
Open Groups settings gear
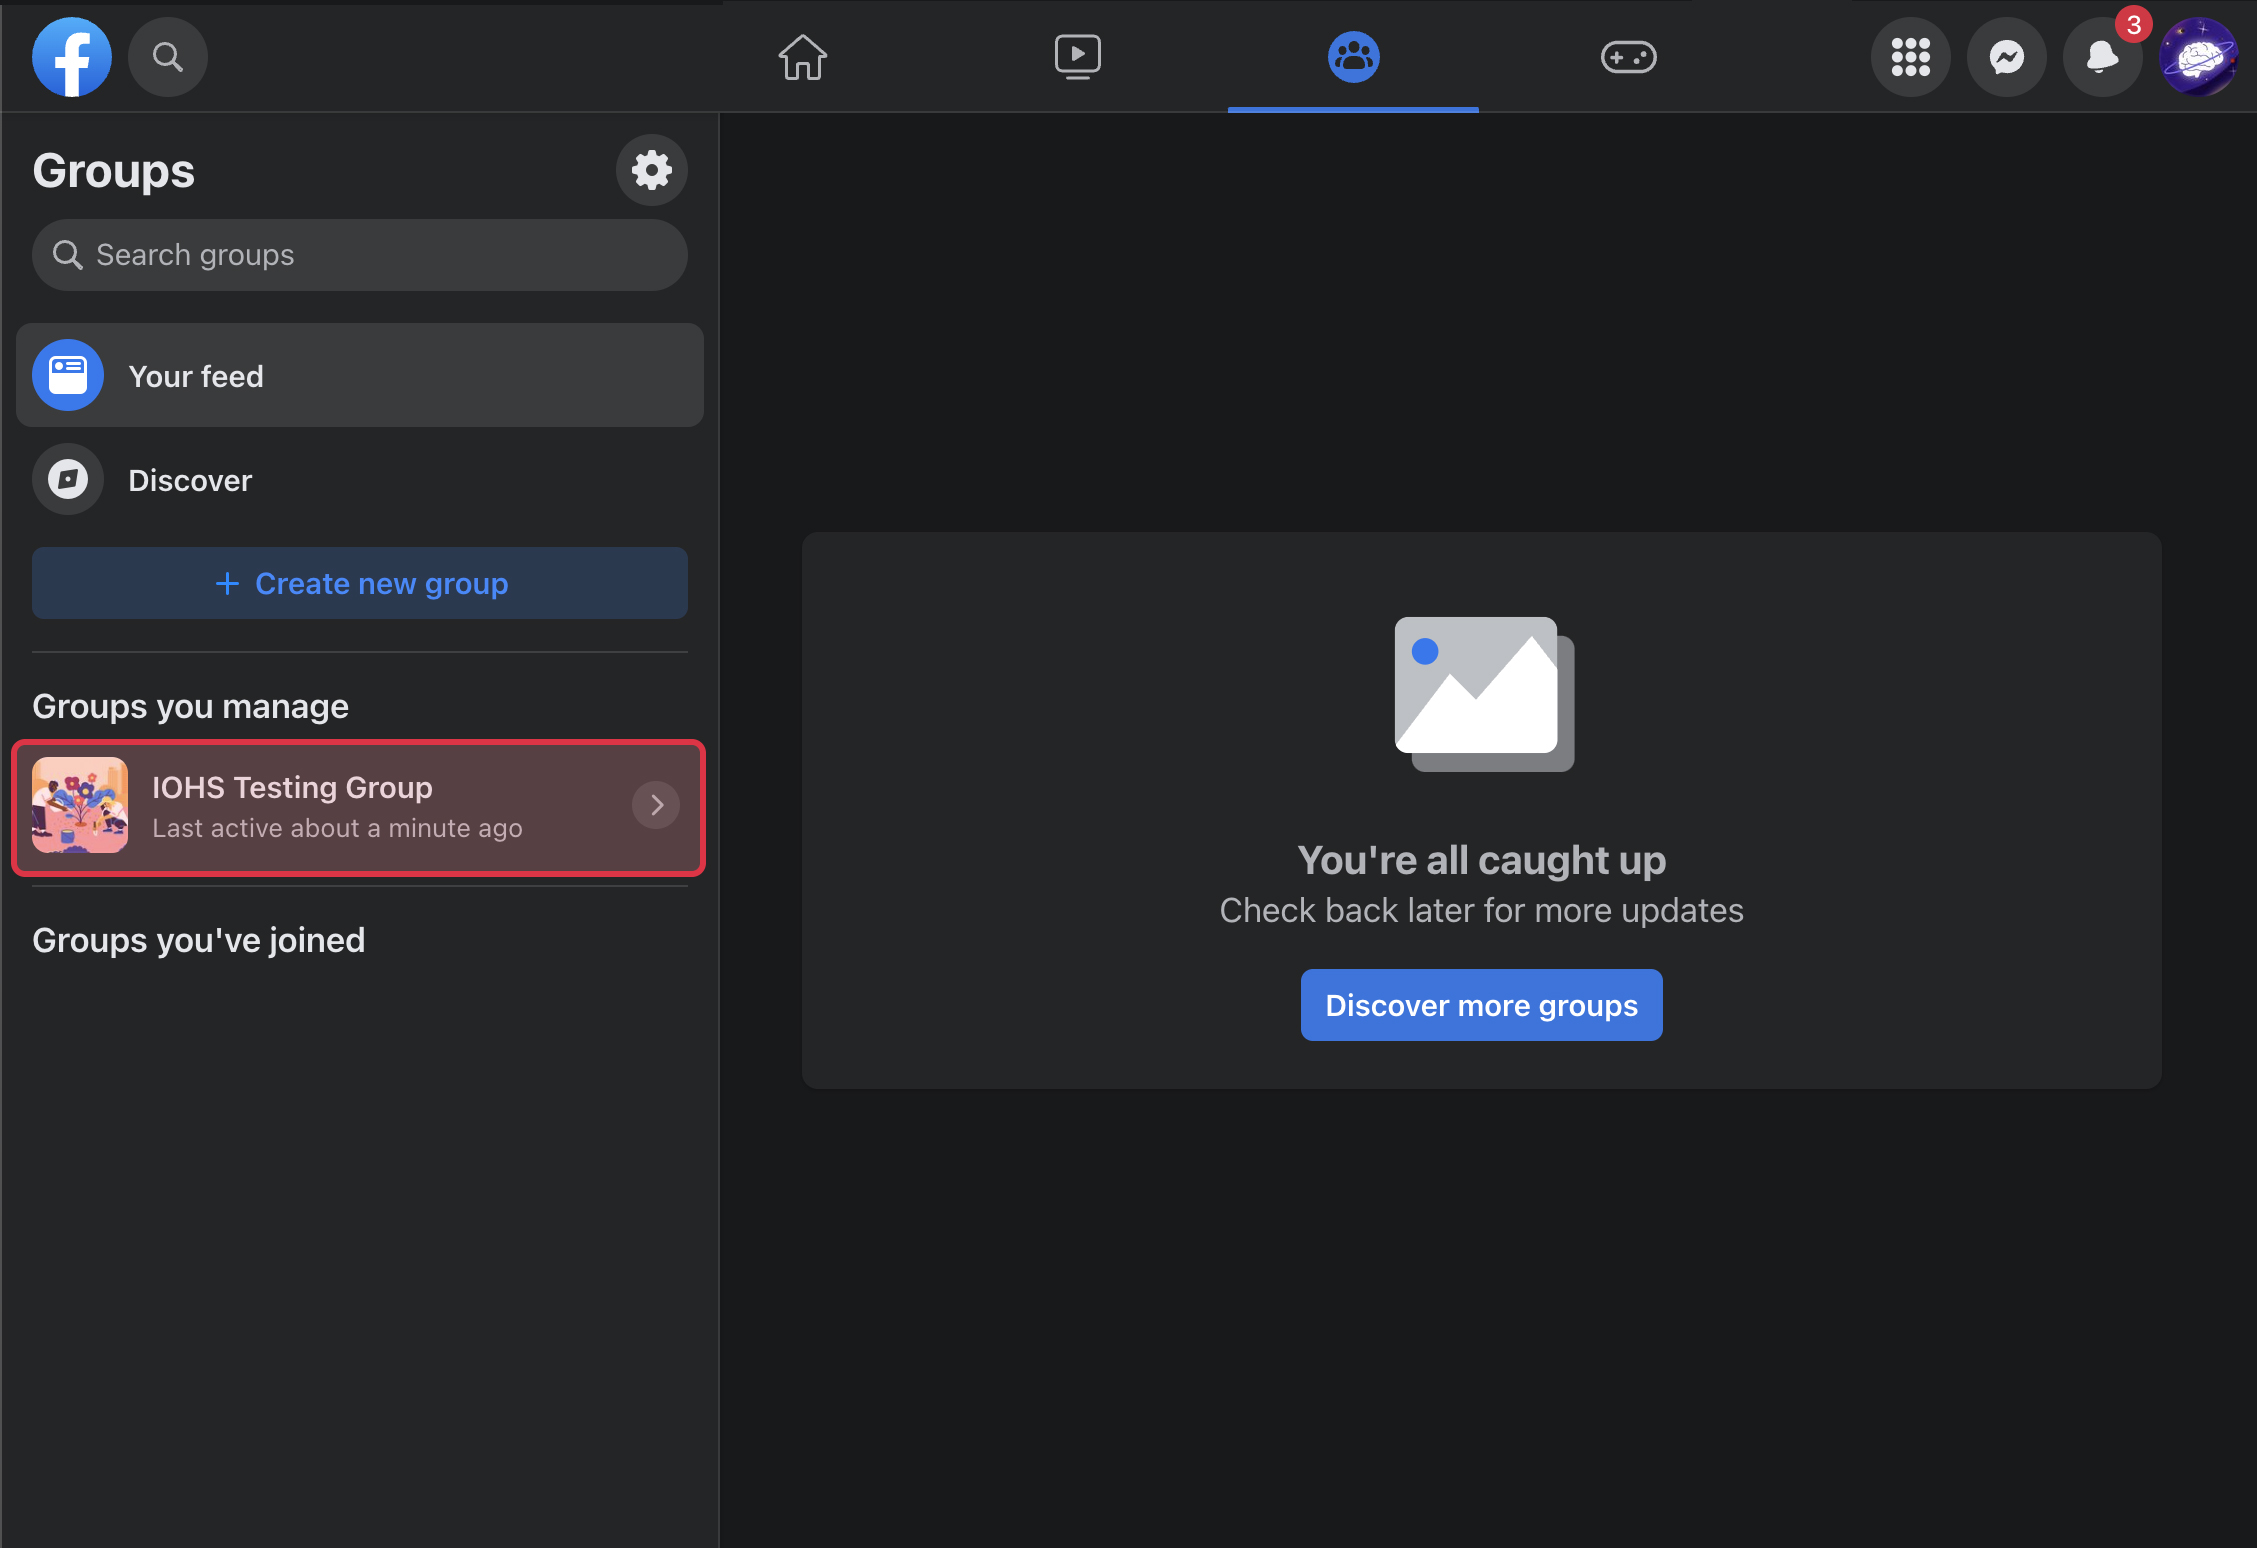[651, 170]
